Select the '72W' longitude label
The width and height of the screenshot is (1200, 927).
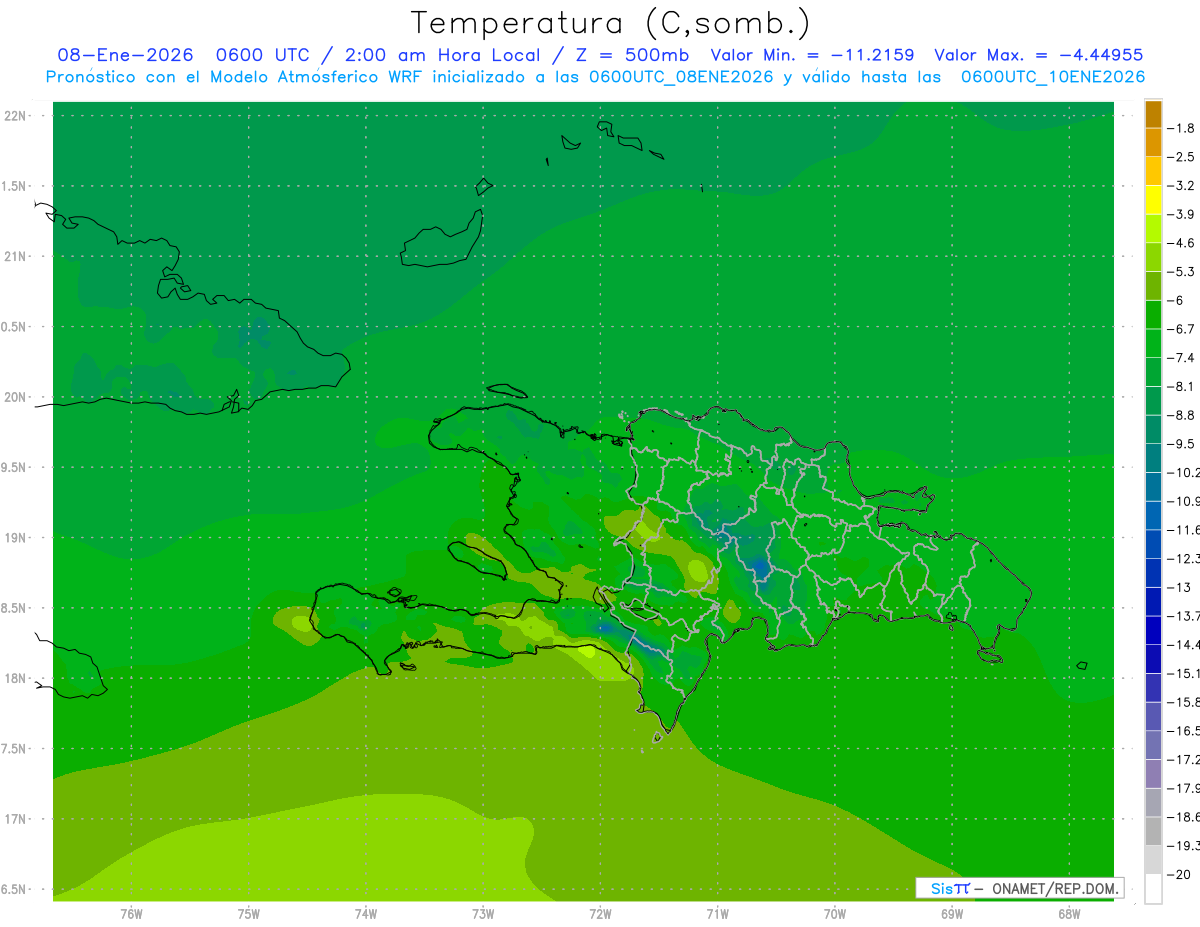click(600, 914)
